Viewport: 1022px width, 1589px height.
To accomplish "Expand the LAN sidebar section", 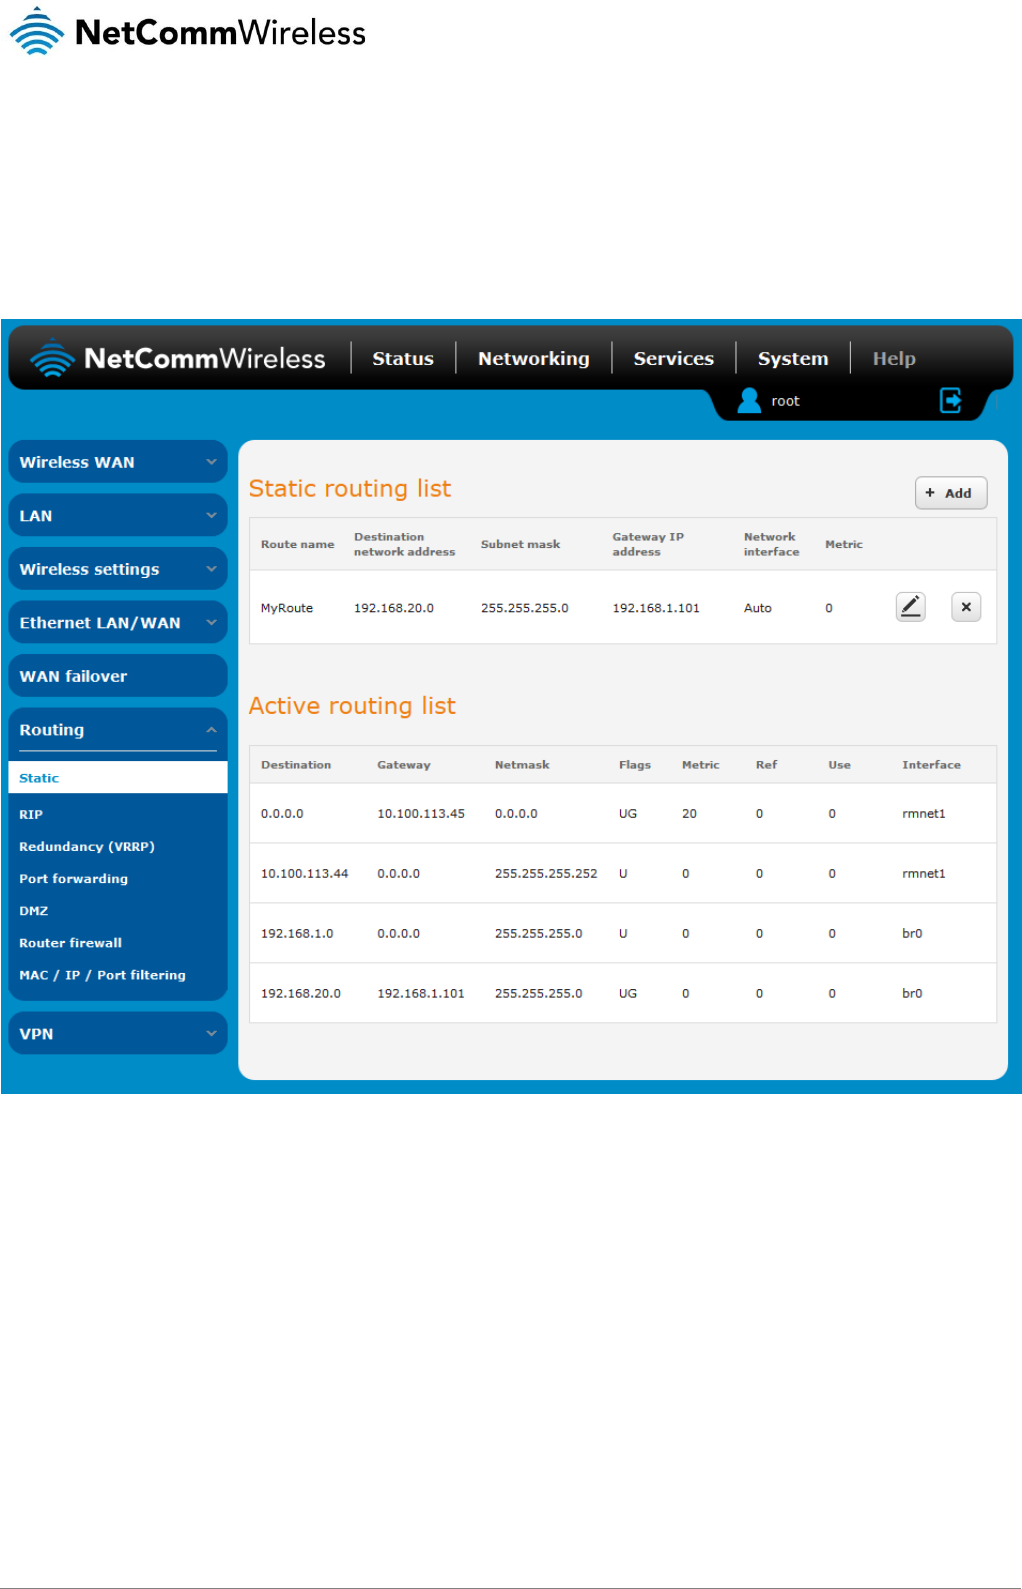I will (x=118, y=516).
